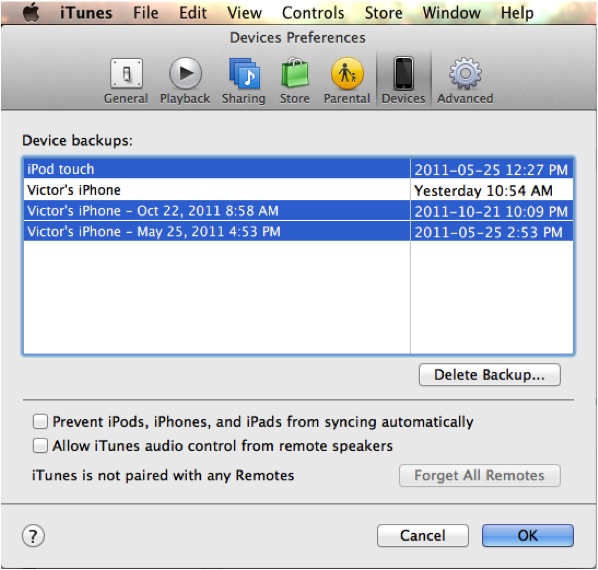Confirm with the OK button
The height and width of the screenshot is (570, 598).
(528, 536)
